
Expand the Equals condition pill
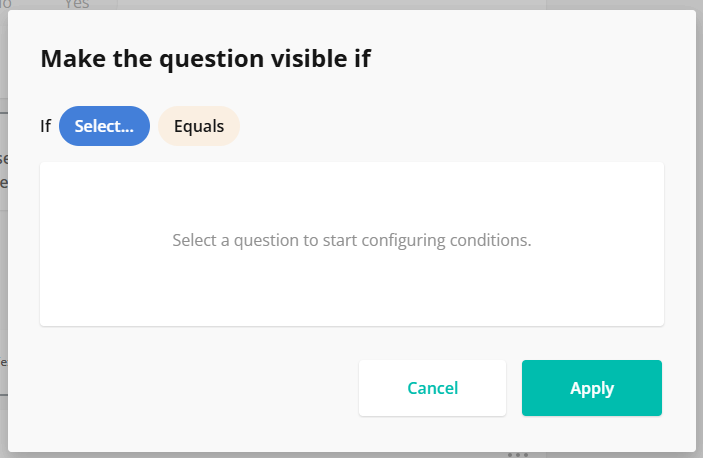(x=199, y=126)
